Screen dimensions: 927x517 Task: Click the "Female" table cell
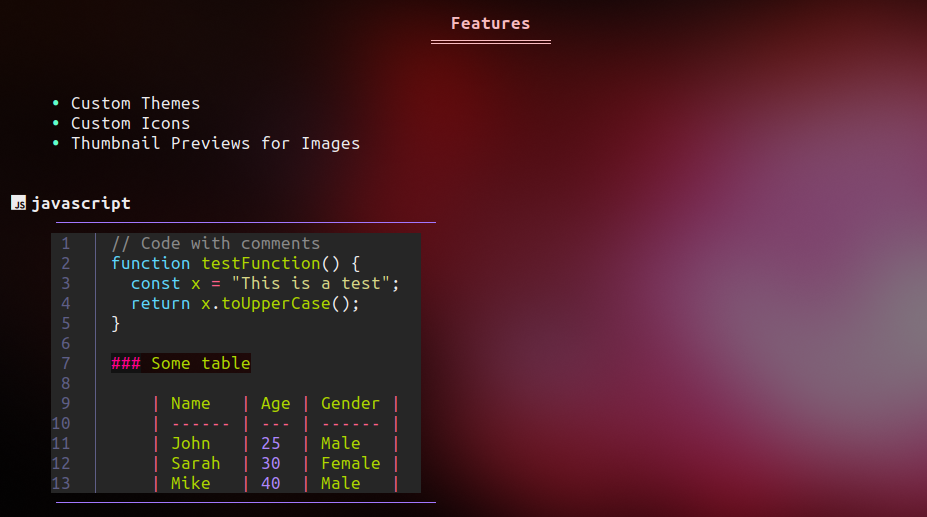350,463
